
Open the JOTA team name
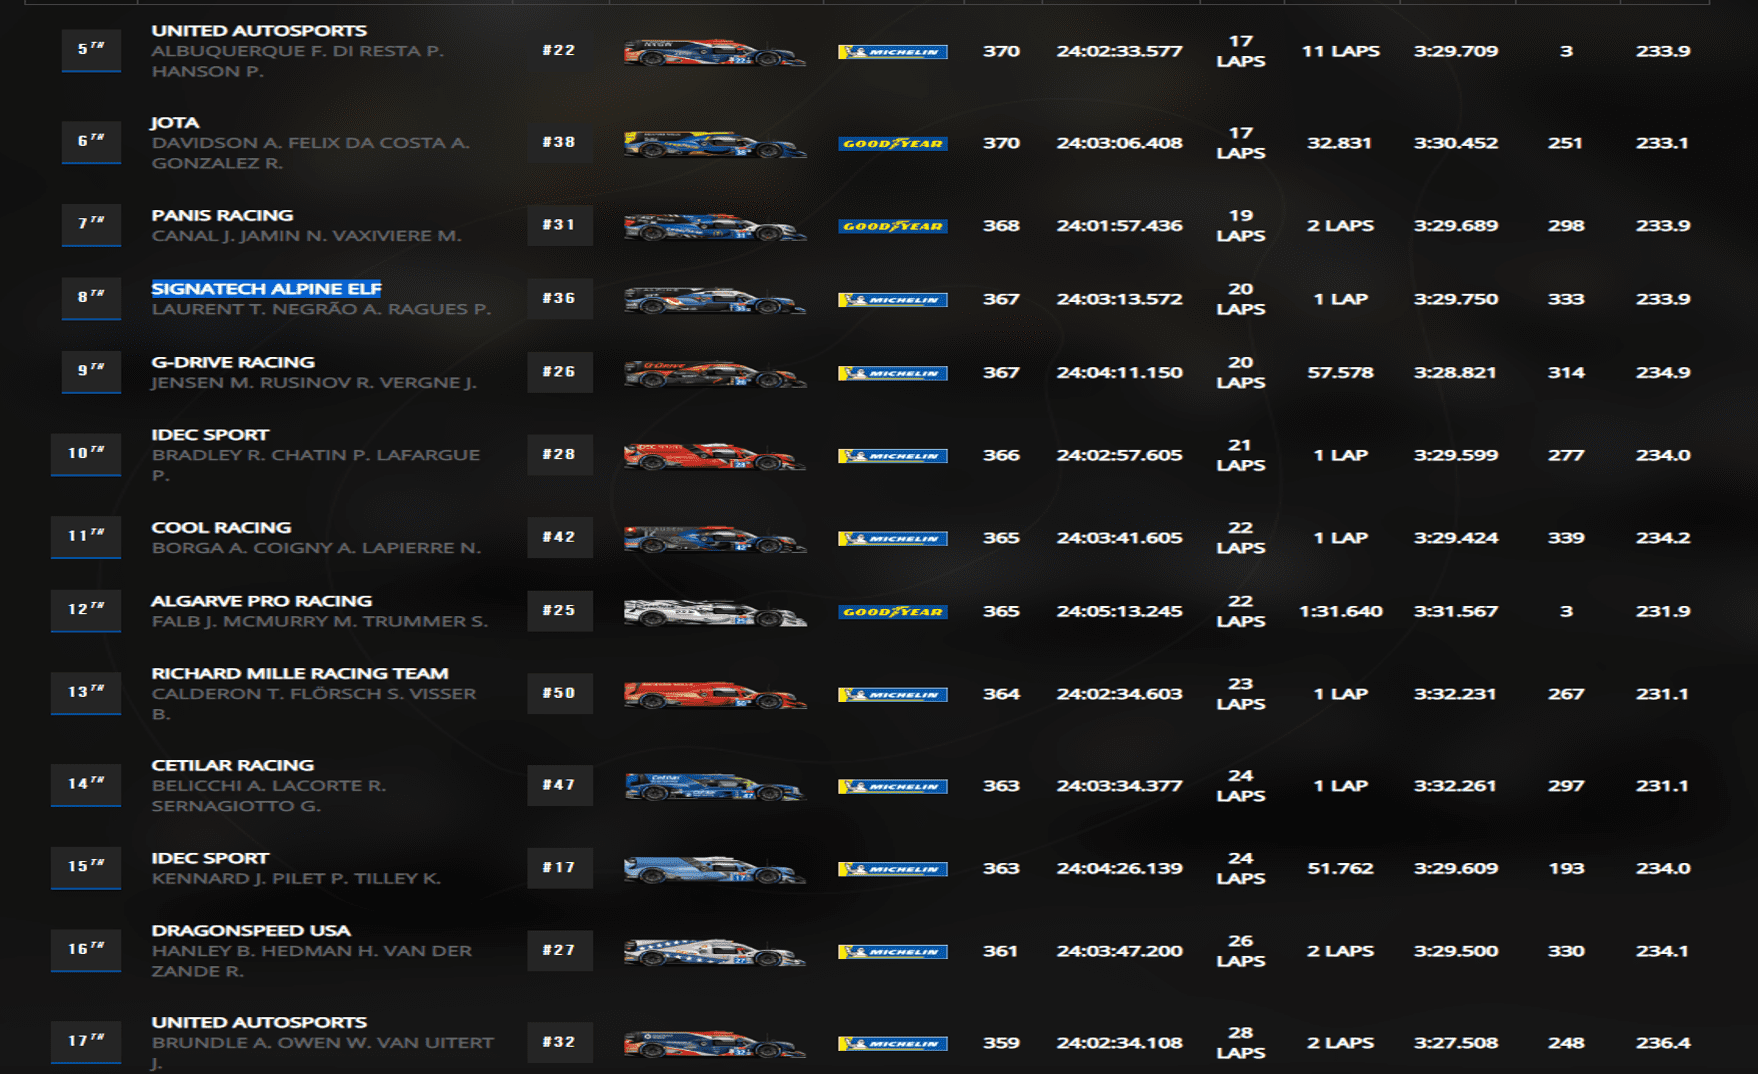[175, 123]
